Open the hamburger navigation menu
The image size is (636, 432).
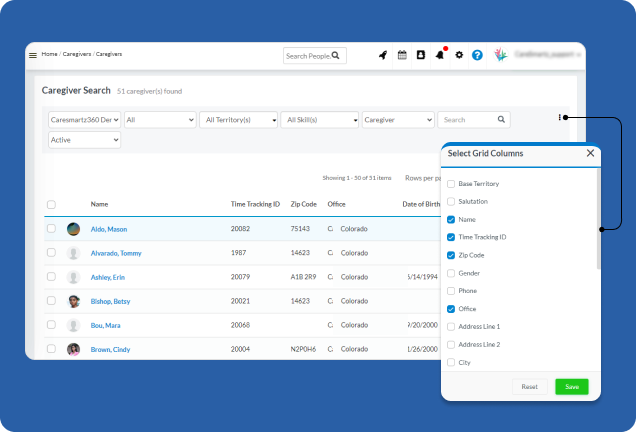coord(33,55)
